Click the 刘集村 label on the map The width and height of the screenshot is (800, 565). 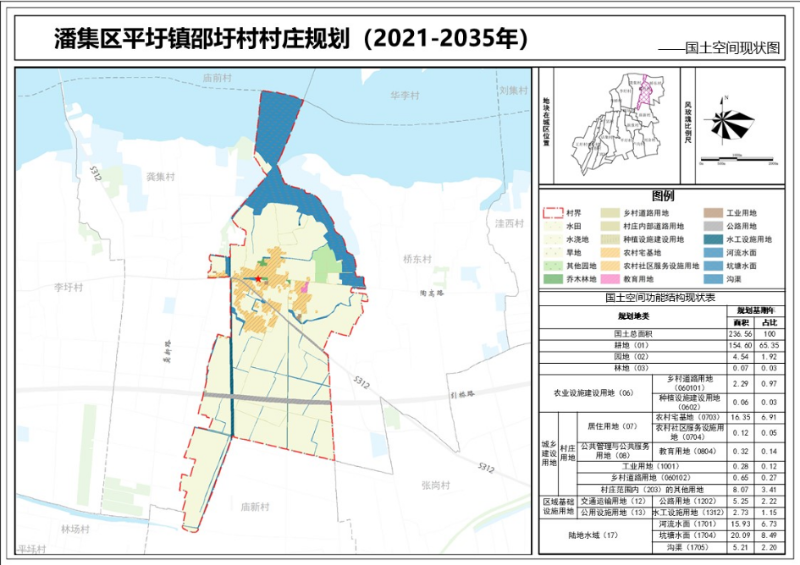(x=513, y=90)
